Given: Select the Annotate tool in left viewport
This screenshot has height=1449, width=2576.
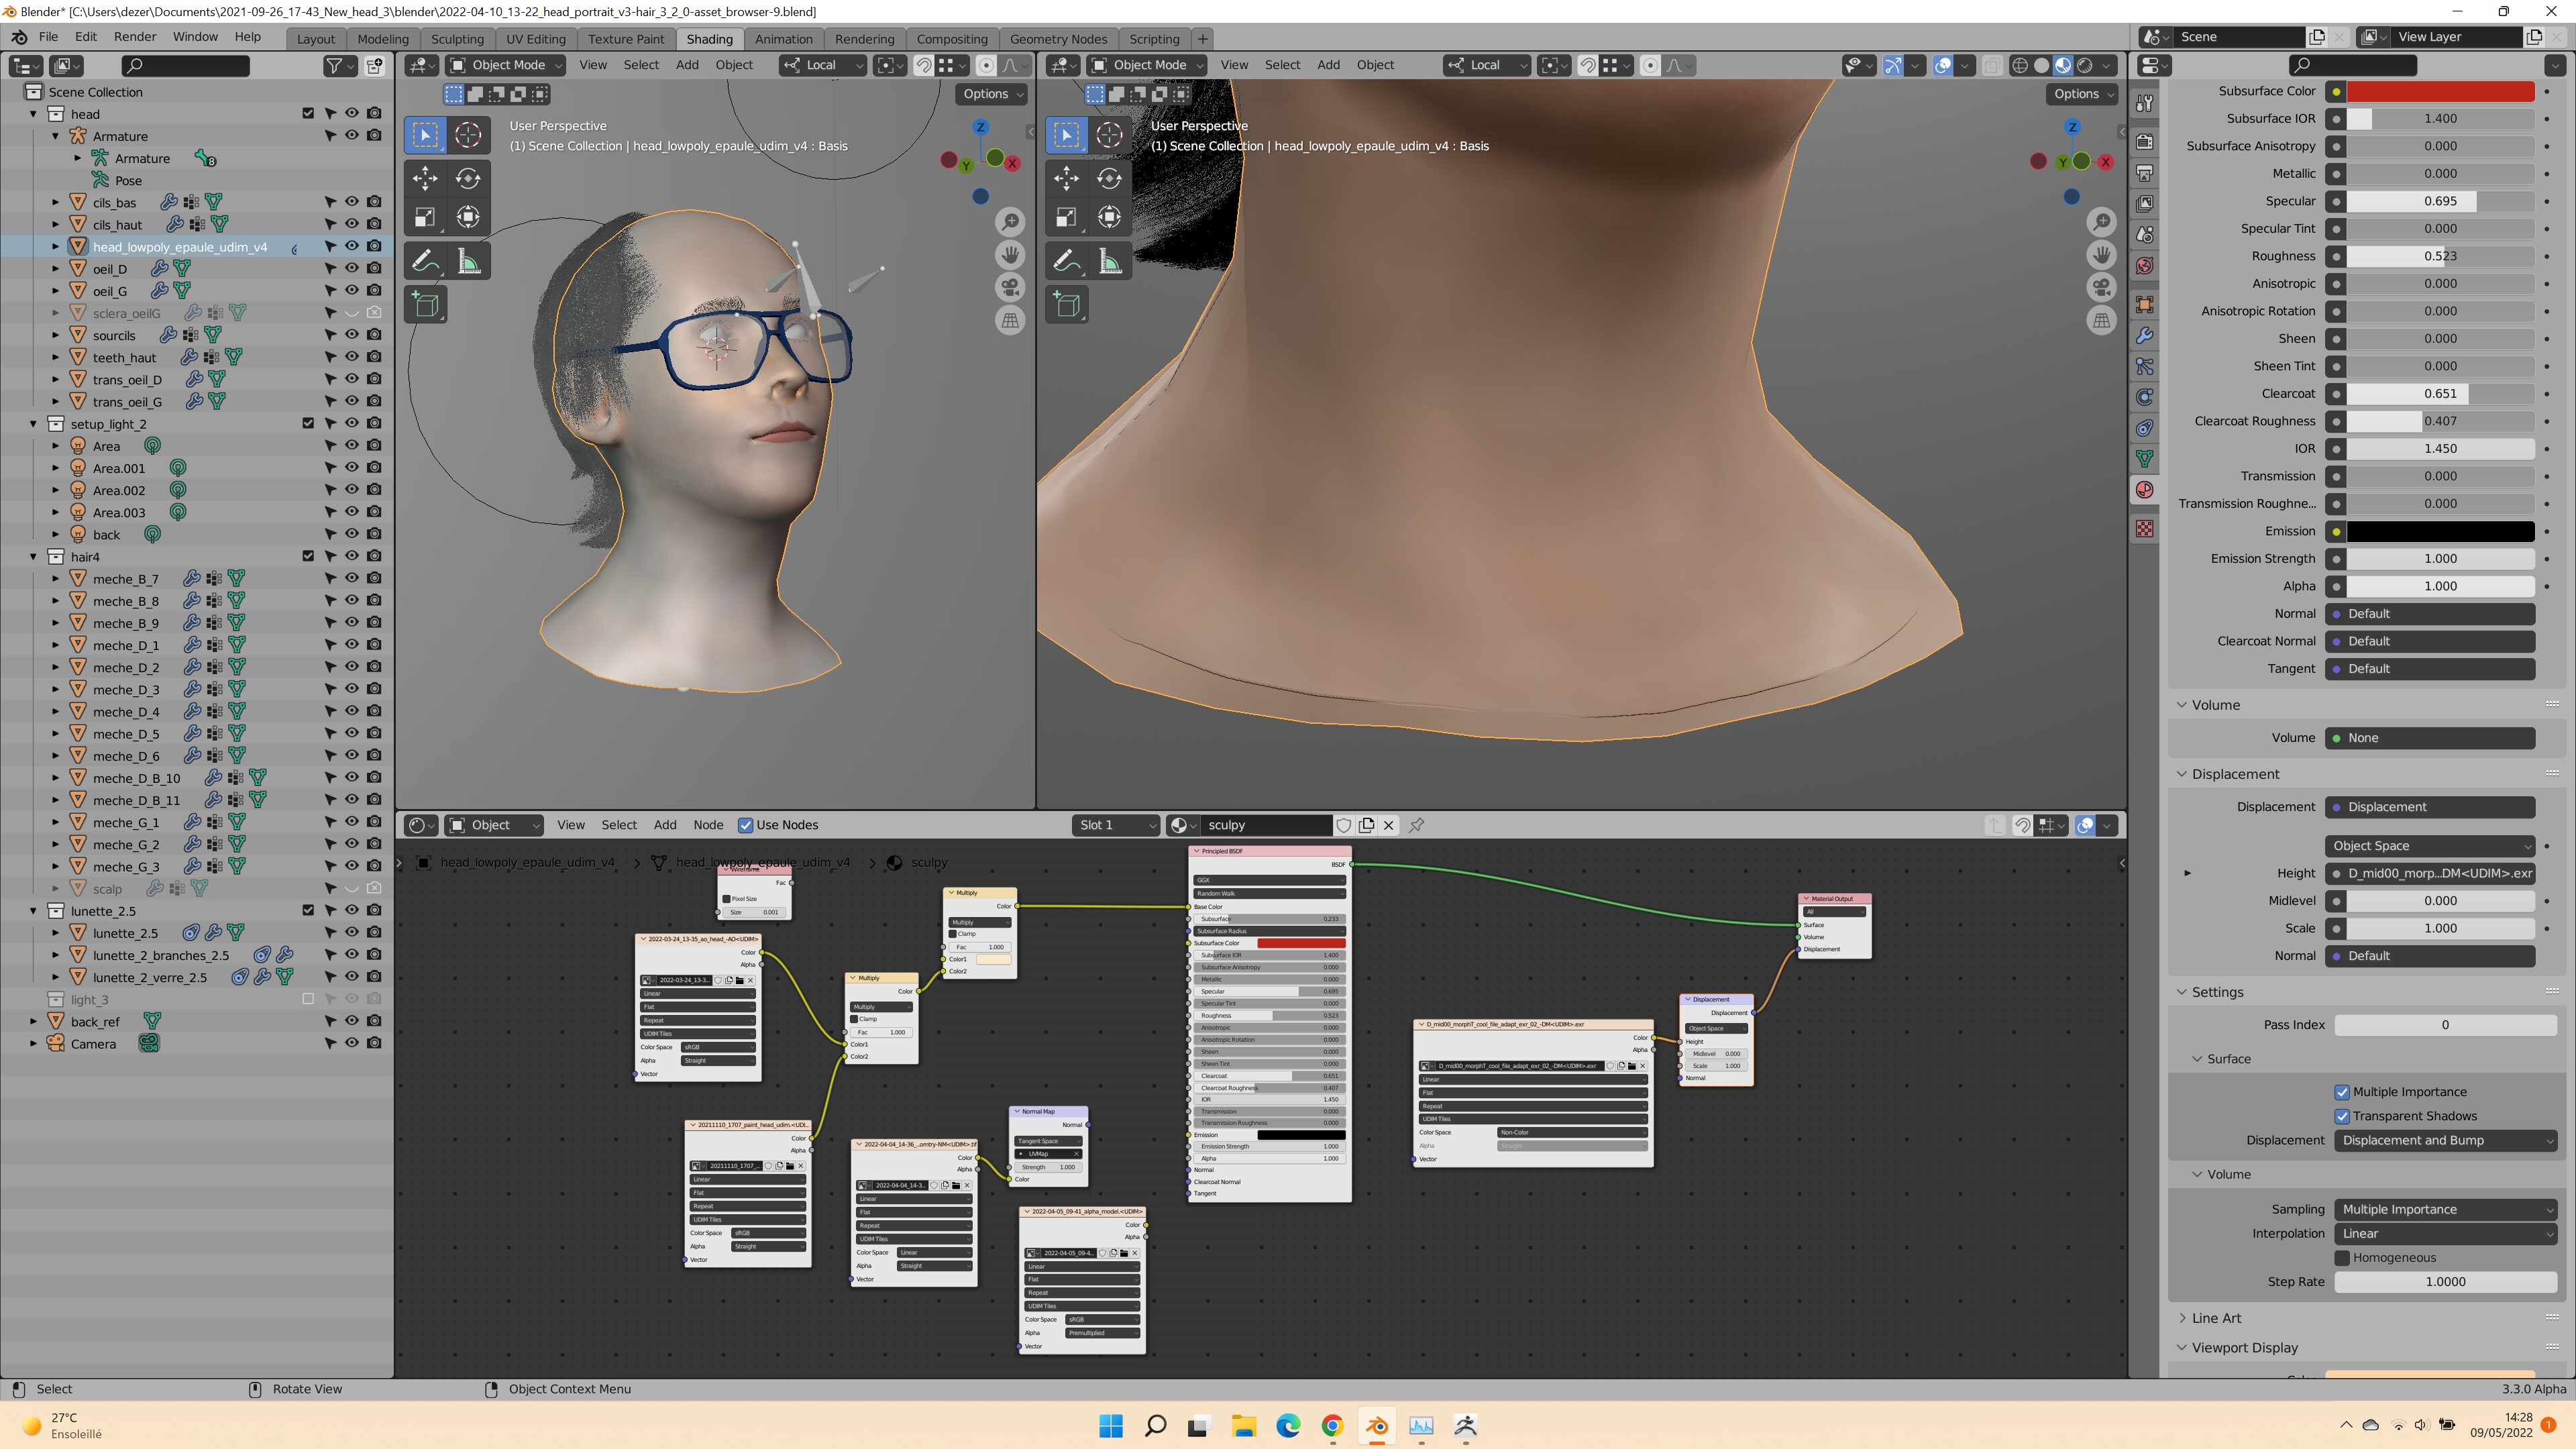Looking at the screenshot, I should coord(425,261).
